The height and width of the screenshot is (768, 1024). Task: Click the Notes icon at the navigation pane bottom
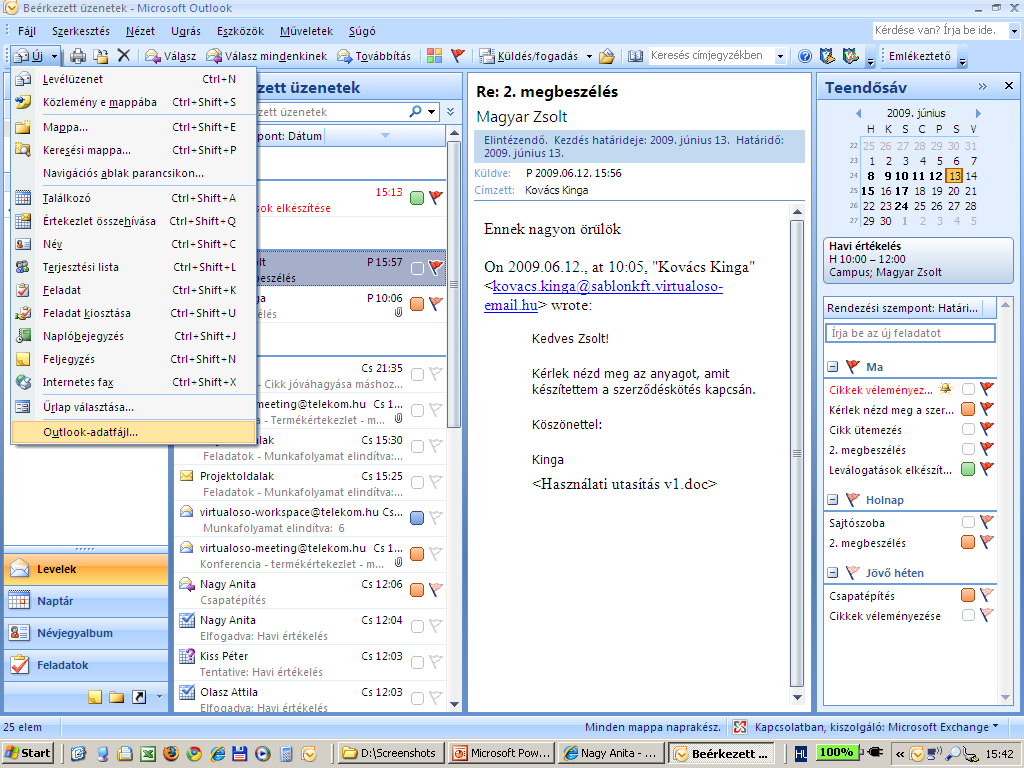click(x=95, y=697)
